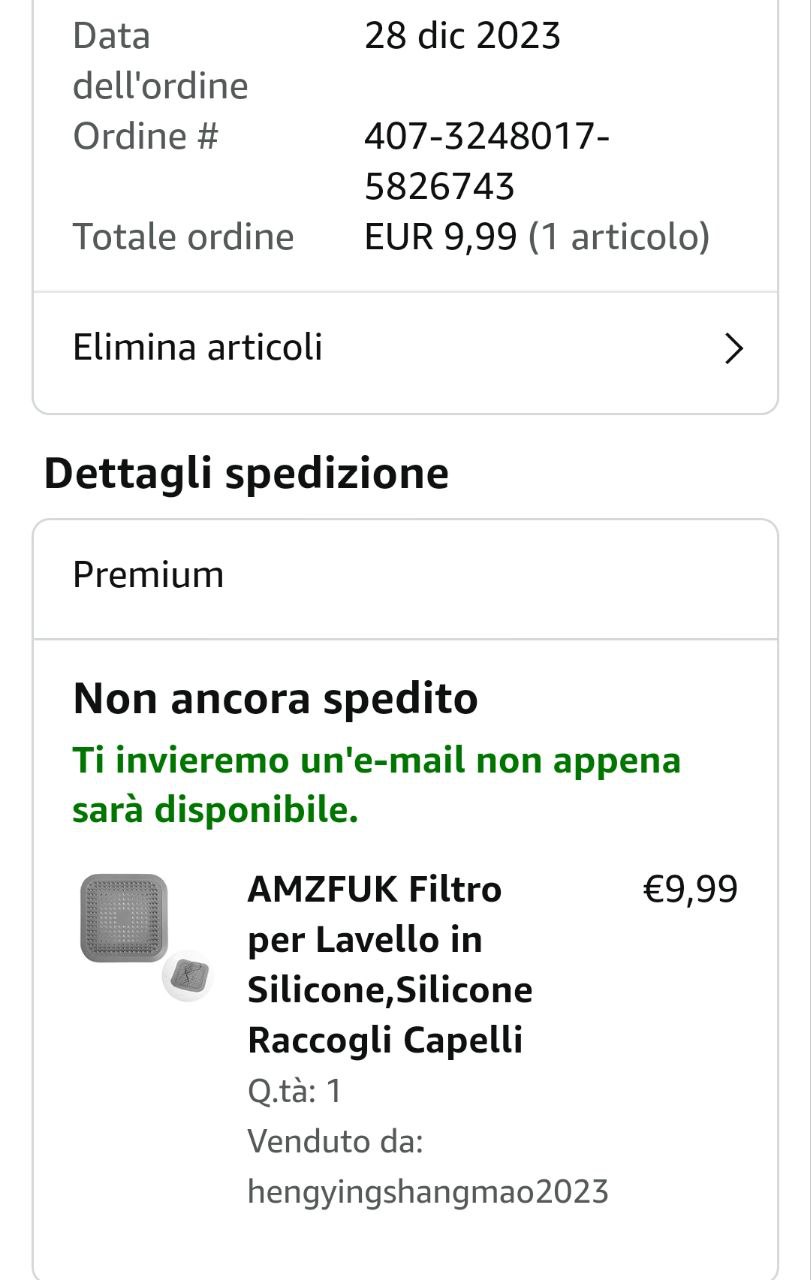Tap the "Q.tà: 1" quantity text

[295, 1090]
